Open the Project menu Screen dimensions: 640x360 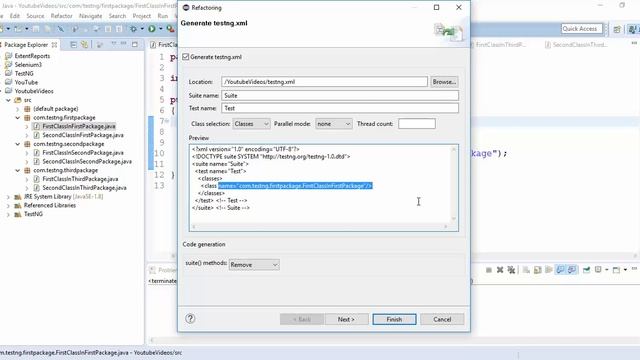[x=142, y=16]
